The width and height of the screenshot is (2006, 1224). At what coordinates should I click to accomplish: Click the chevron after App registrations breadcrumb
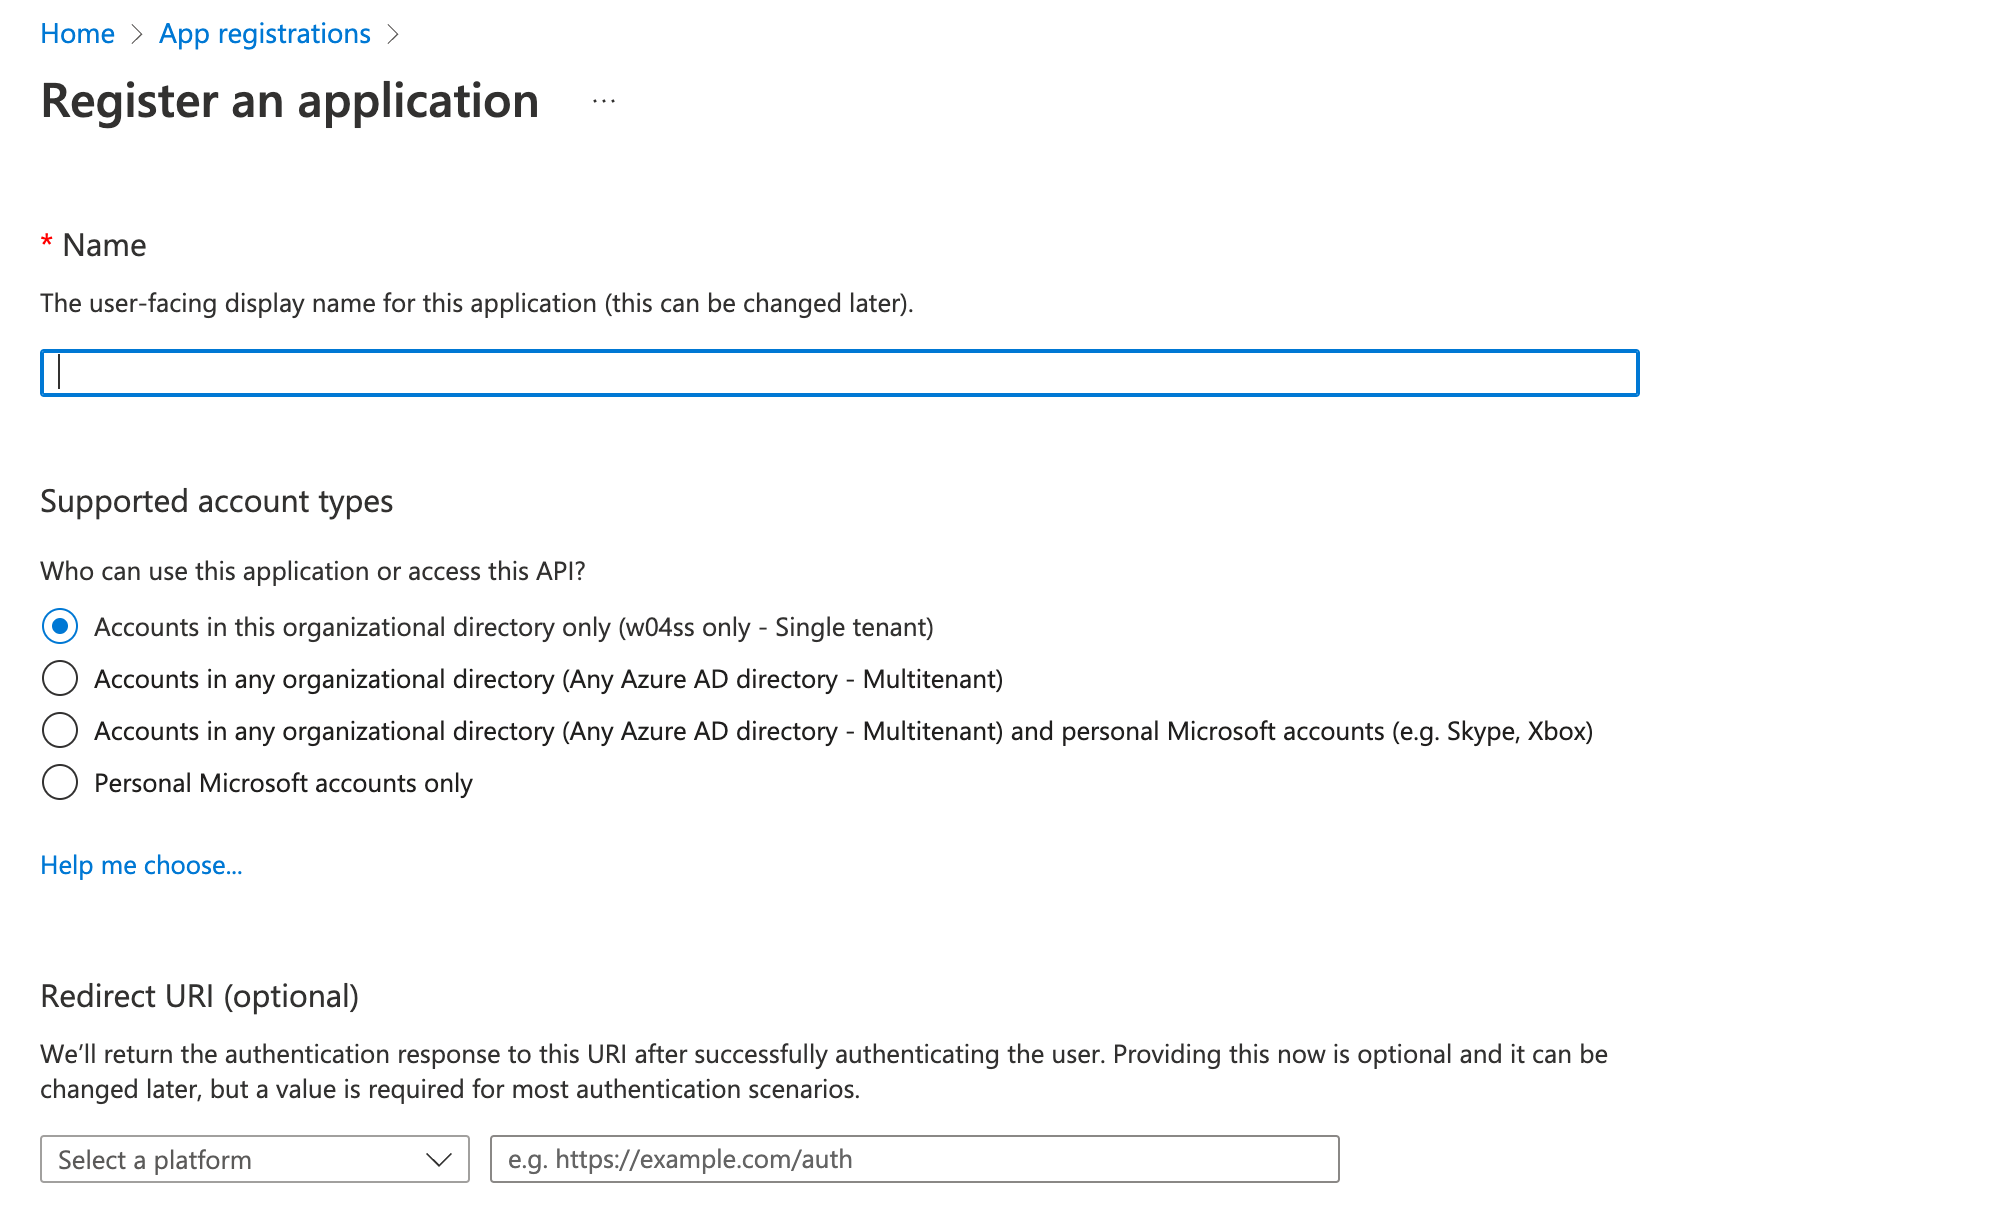click(x=393, y=34)
